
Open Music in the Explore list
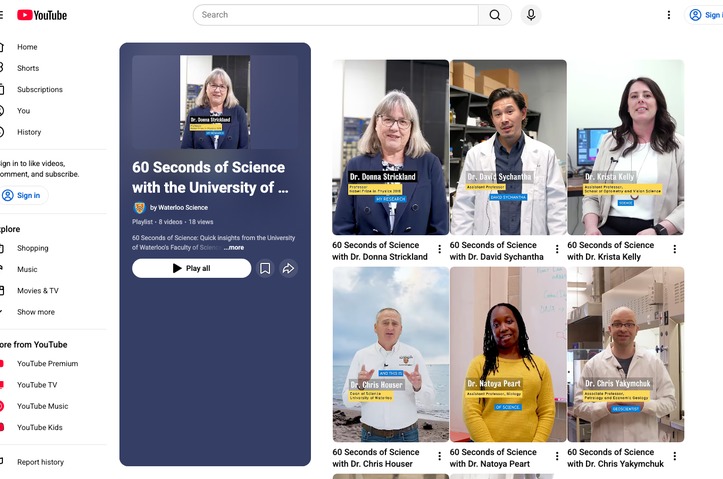pyautogui.click(x=28, y=269)
